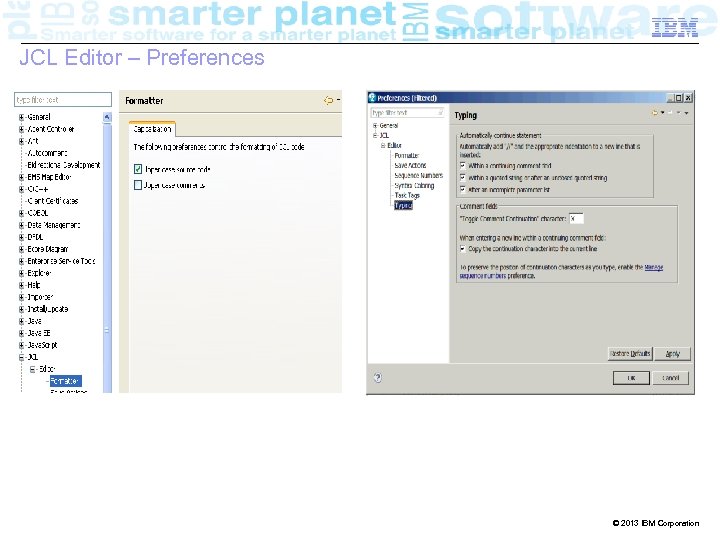Collapse Editor node in Formatter dialog tree
Viewport: 720px width, 540px height.
(33, 369)
